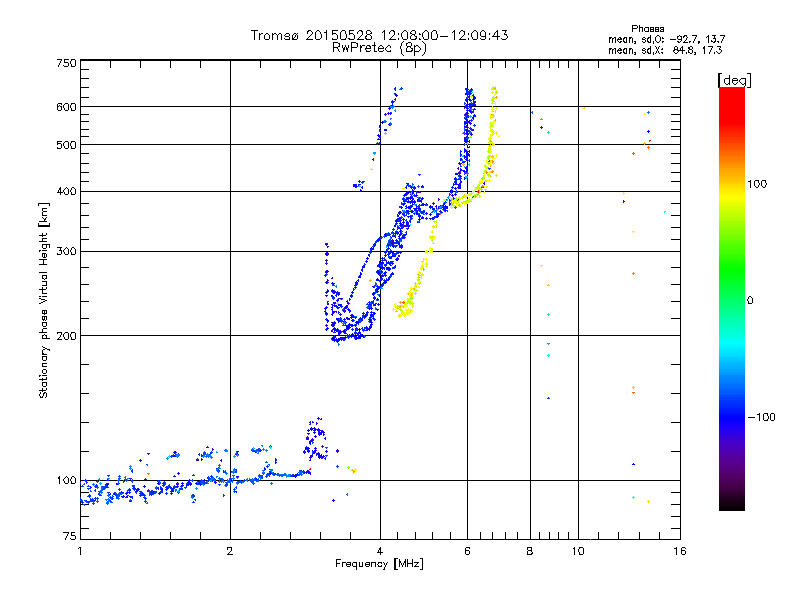
Task: Click the x-axis tick label "2"
Action: pyautogui.click(x=230, y=551)
